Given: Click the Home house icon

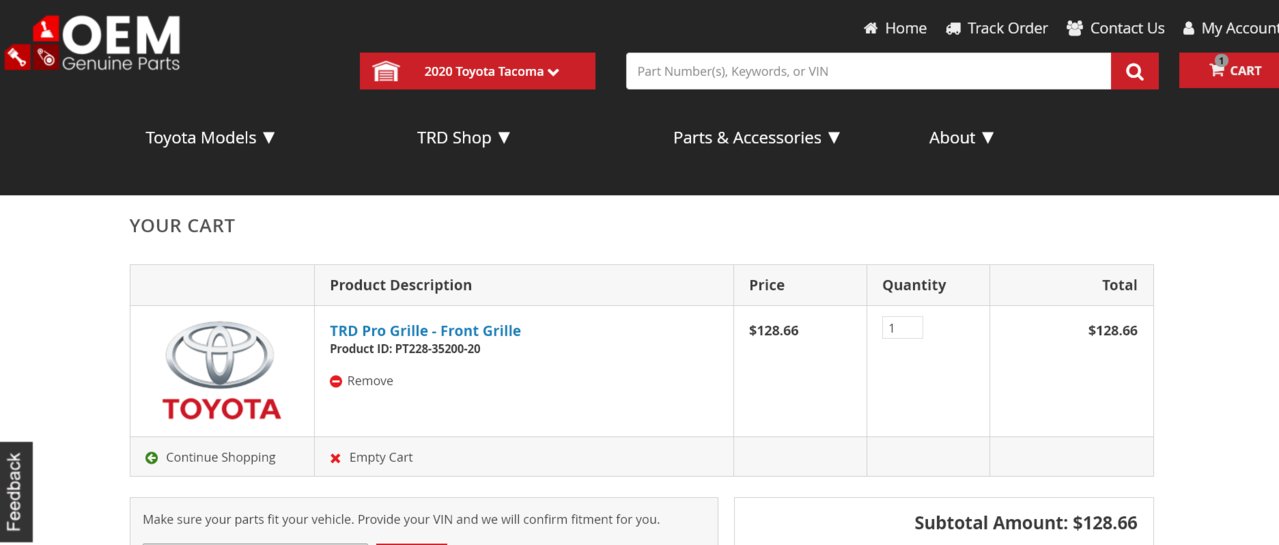Looking at the screenshot, I should 871,28.
